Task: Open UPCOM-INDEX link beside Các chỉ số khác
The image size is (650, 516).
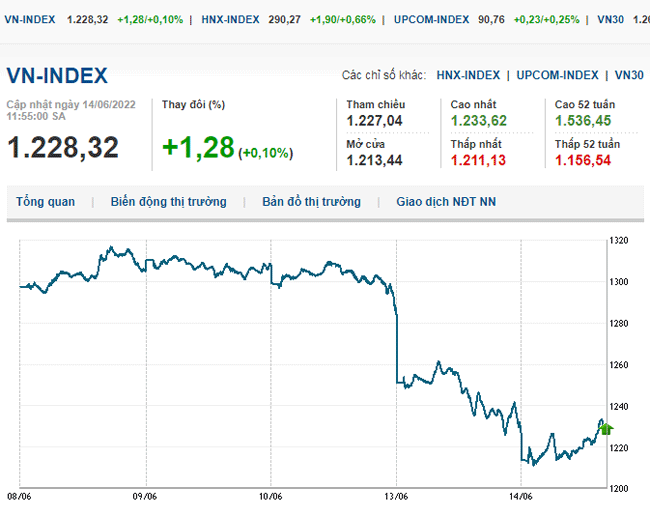Action: point(558,75)
